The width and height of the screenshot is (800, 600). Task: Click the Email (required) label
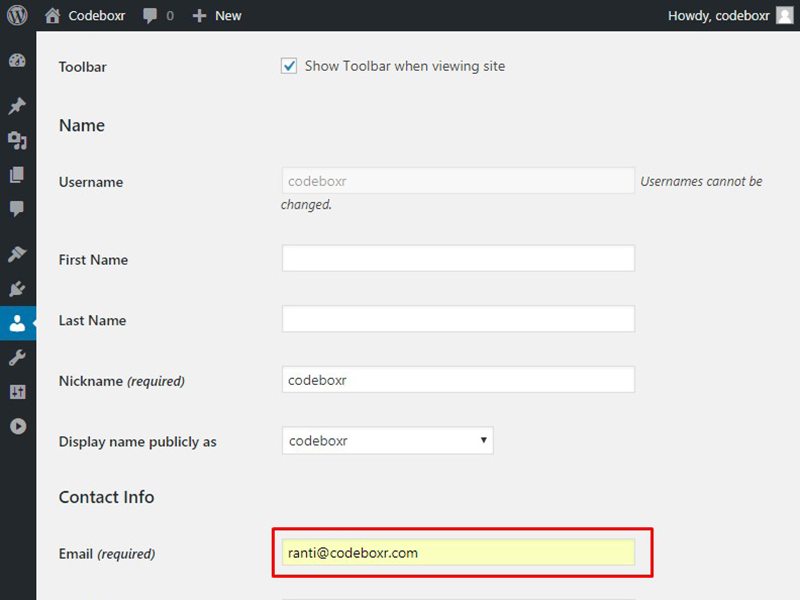(107, 554)
